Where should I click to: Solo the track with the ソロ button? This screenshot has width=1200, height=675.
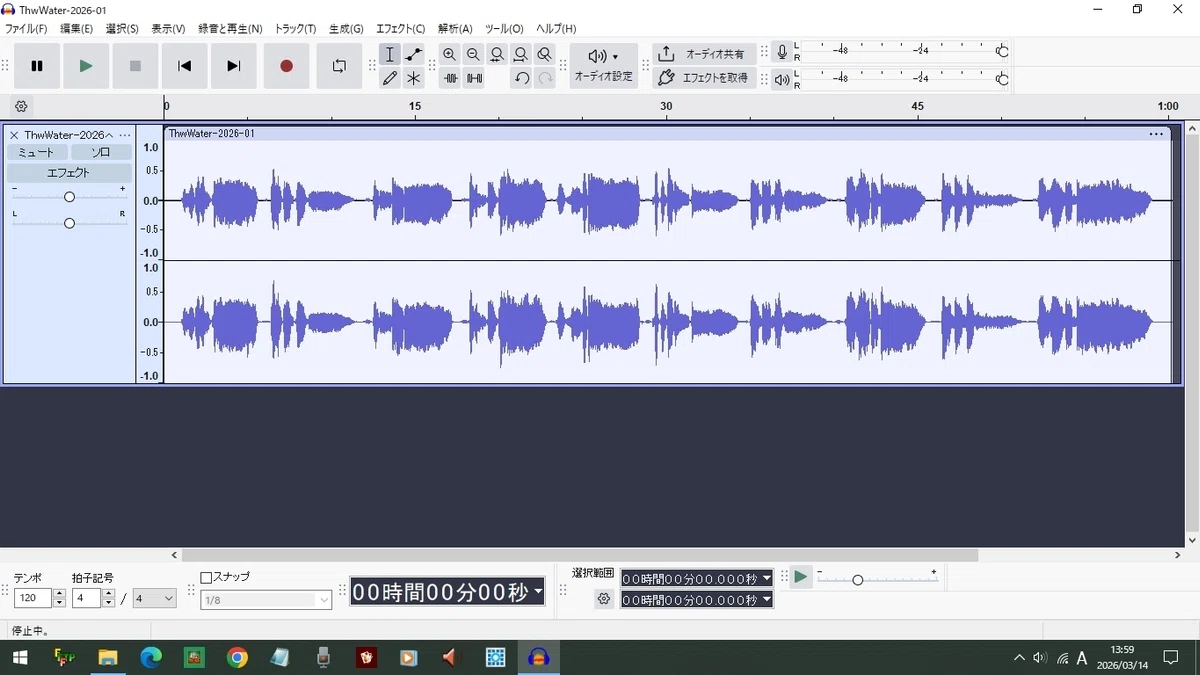(101, 152)
